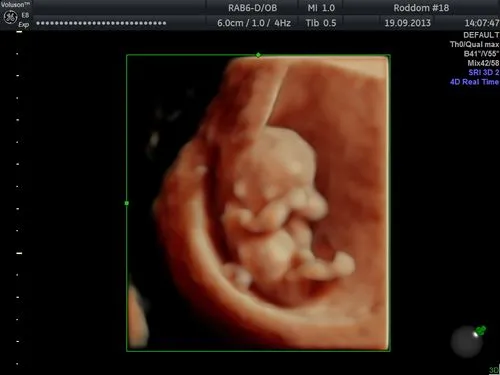Click the 3D orientation sphere indicator
500x375 pixels.
[x=467, y=342]
